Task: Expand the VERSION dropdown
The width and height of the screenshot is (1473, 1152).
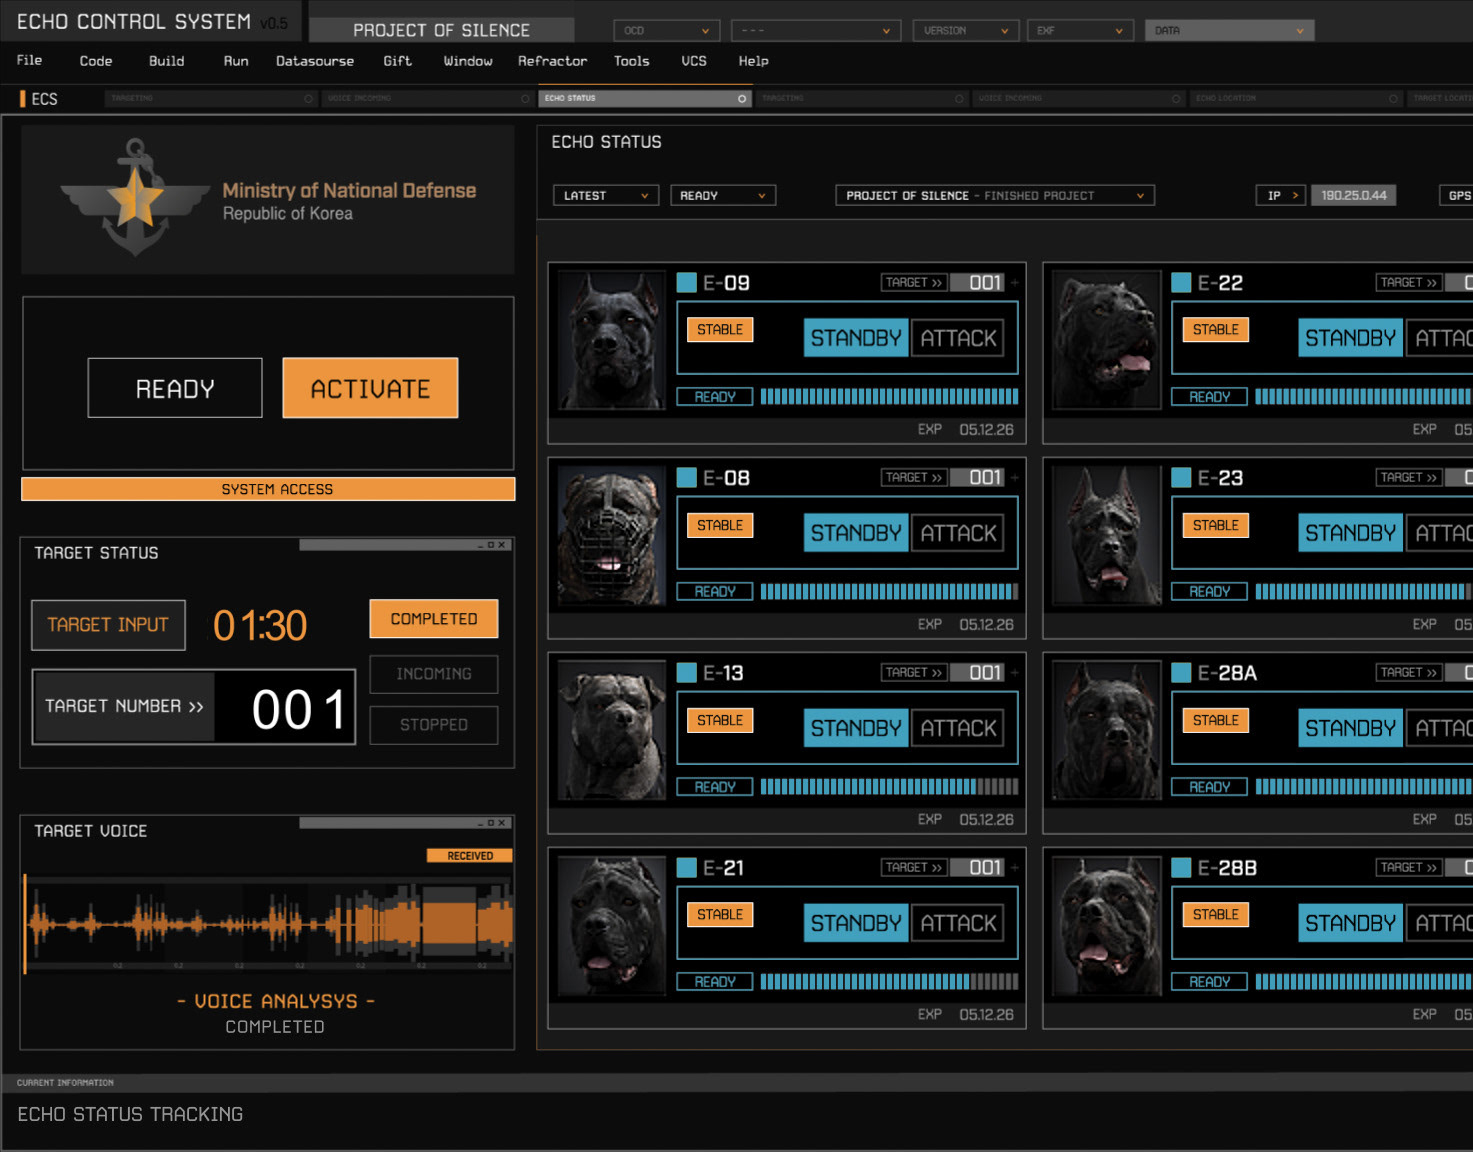Action: point(965,31)
